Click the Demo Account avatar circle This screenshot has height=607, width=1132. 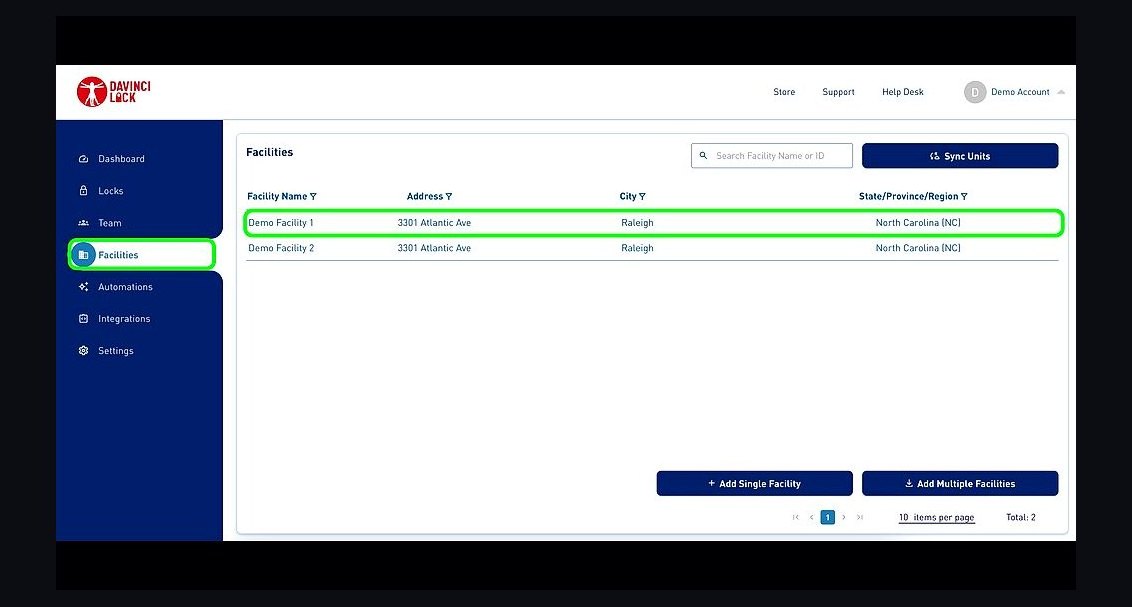[x=975, y=92]
